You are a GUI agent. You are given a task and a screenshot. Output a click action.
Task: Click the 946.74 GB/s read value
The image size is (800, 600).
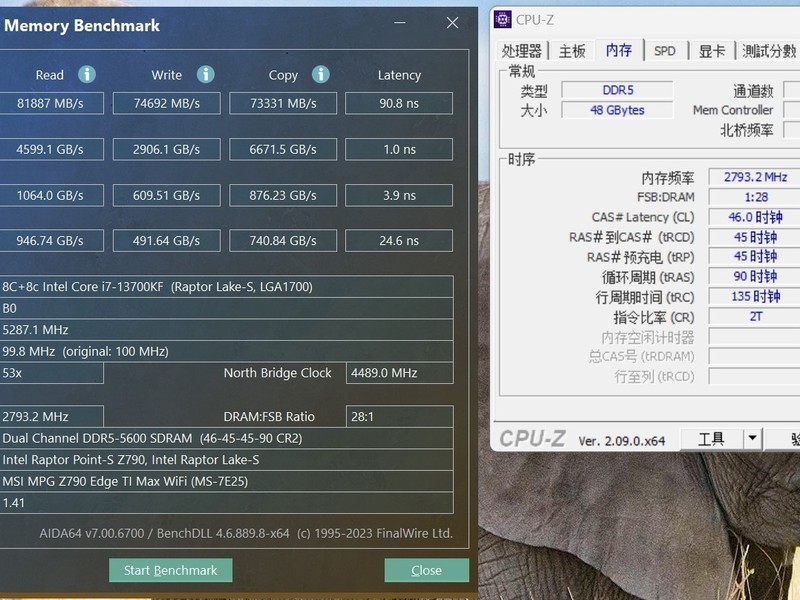point(51,240)
